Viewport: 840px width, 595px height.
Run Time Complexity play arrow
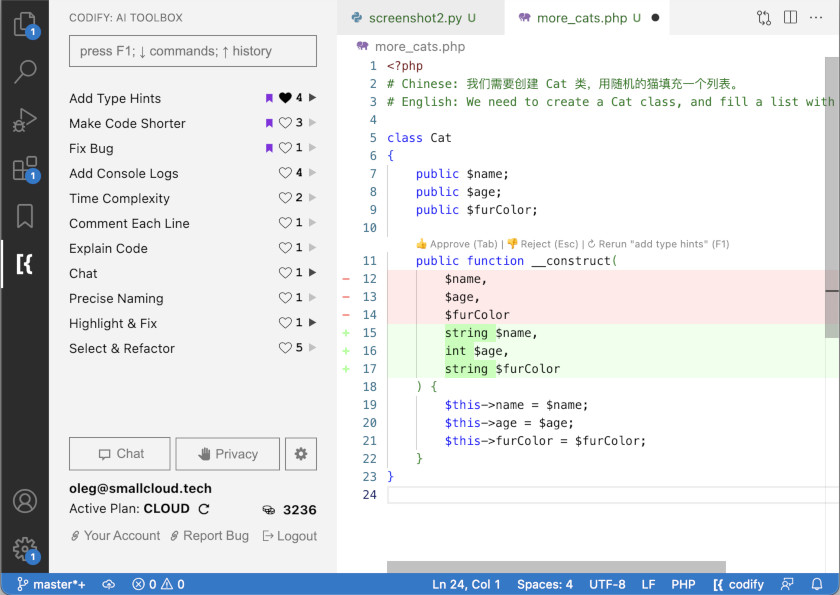click(312, 198)
